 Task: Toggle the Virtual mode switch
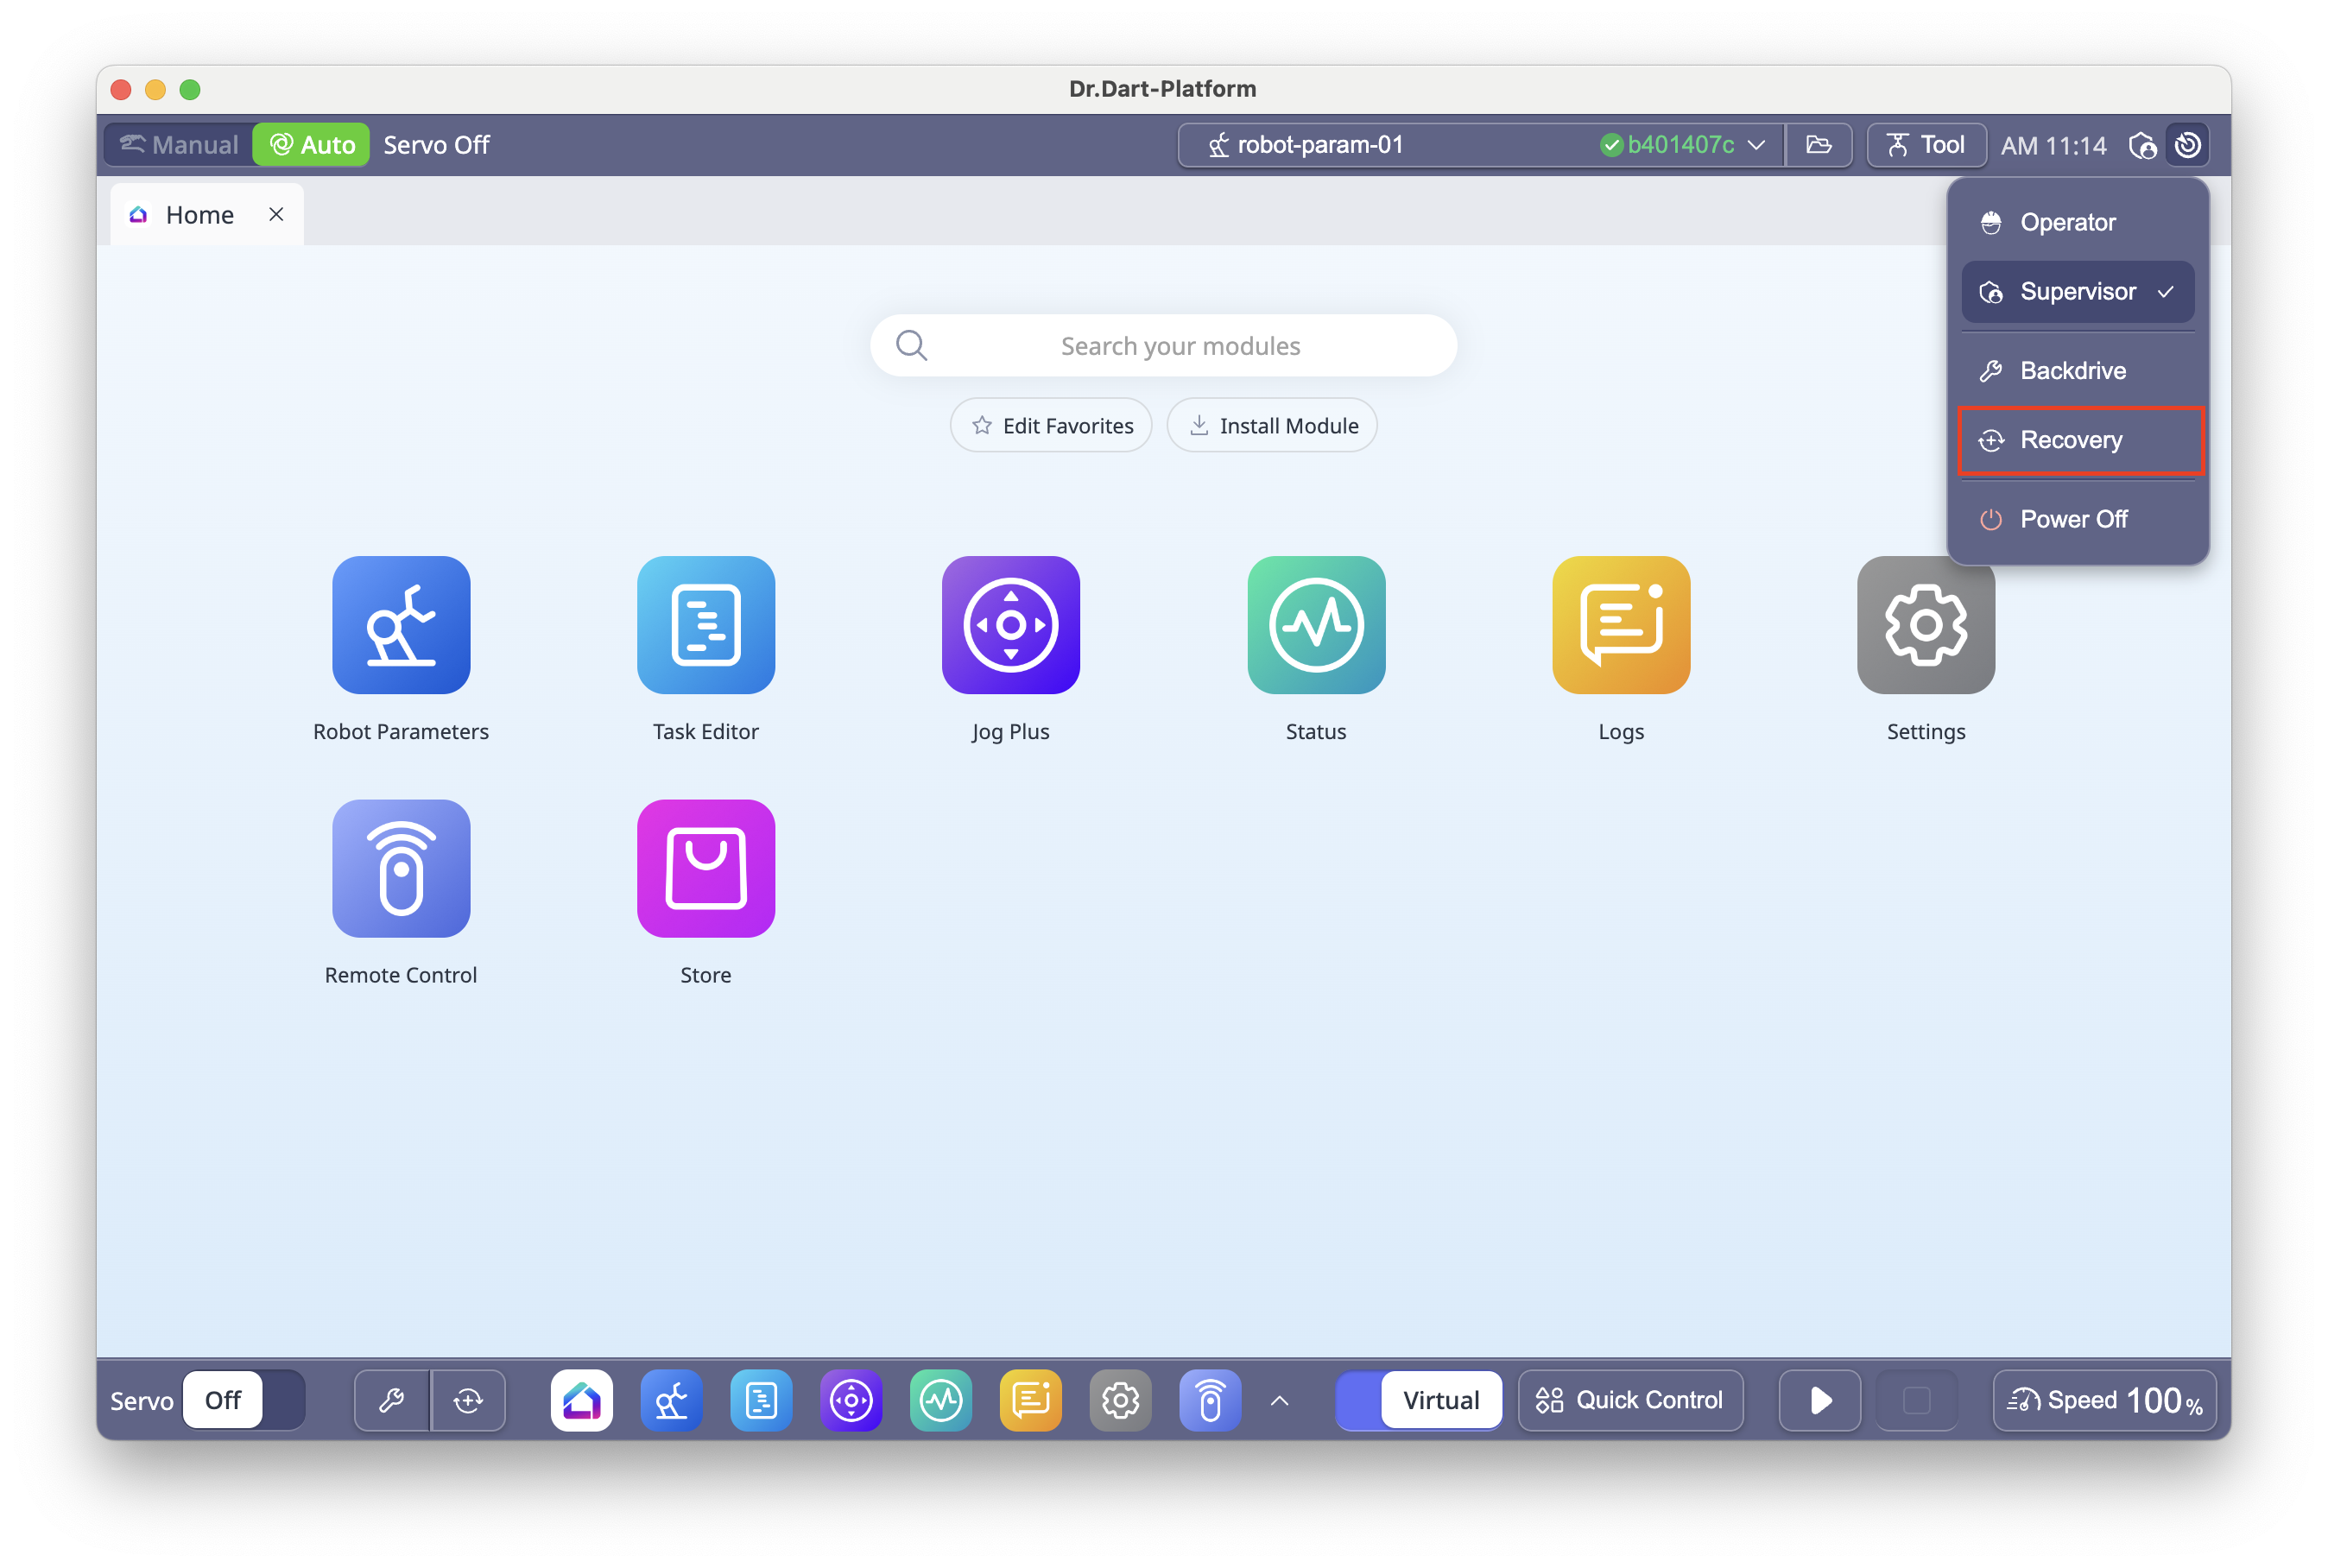1418,1400
